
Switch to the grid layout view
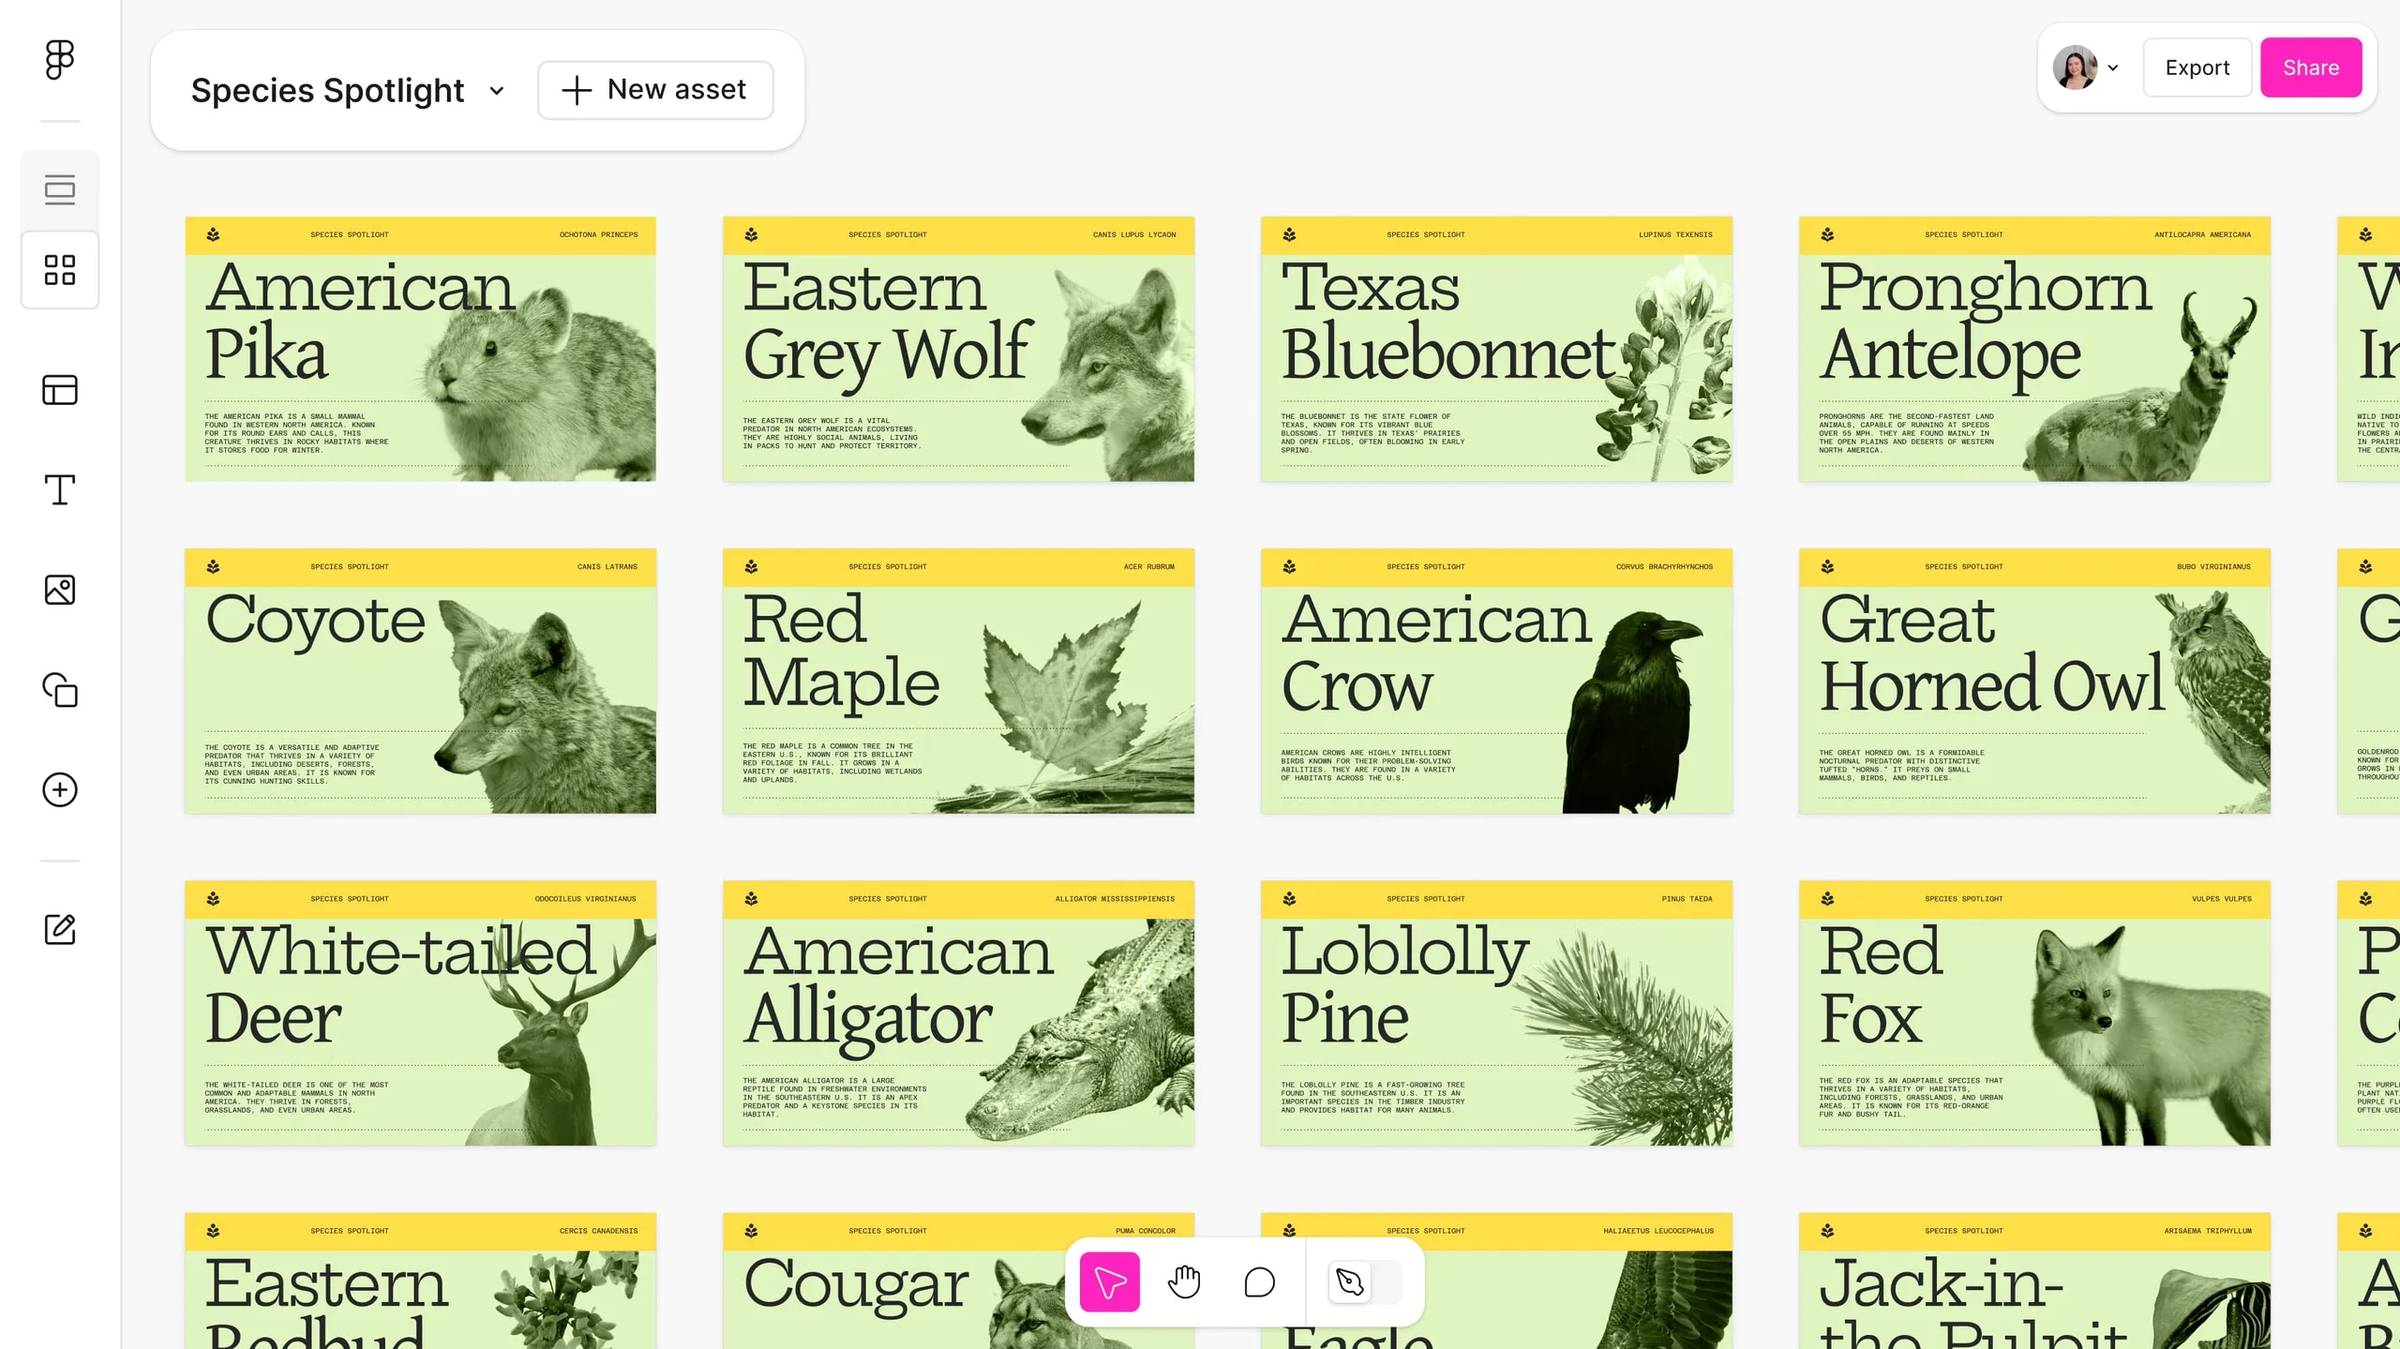point(60,270)
